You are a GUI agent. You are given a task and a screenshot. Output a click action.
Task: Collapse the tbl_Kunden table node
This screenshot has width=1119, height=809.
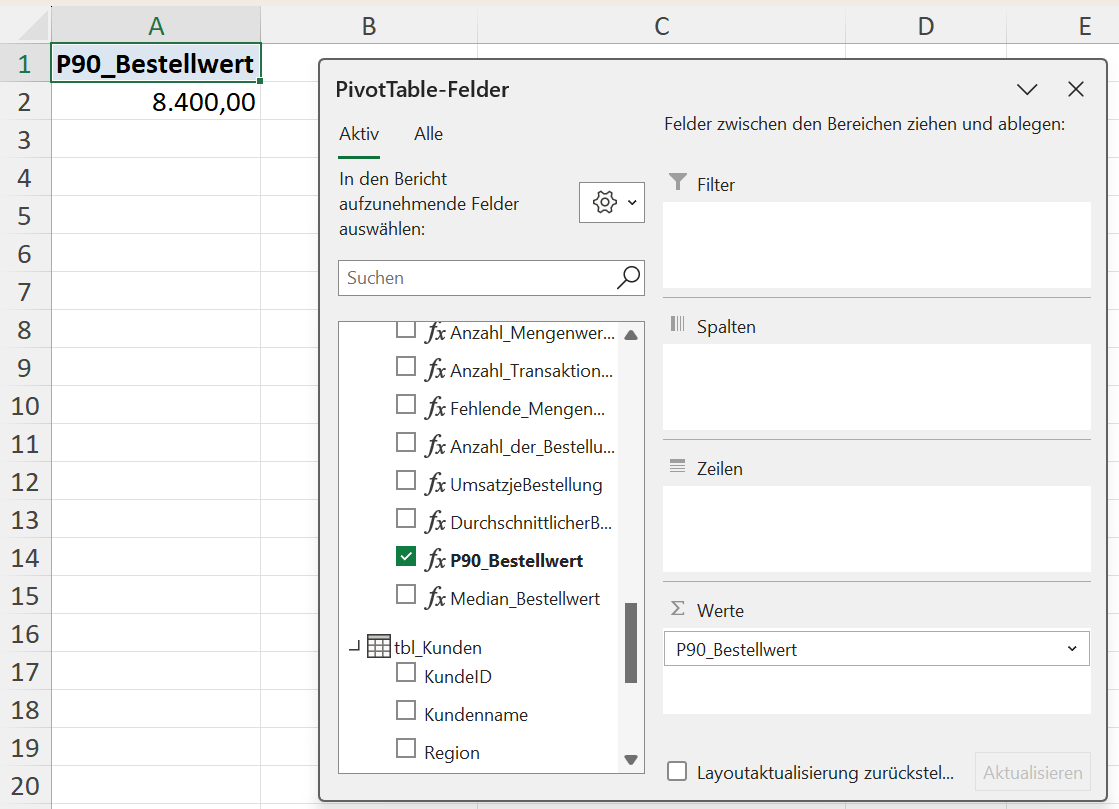[354, 648]
